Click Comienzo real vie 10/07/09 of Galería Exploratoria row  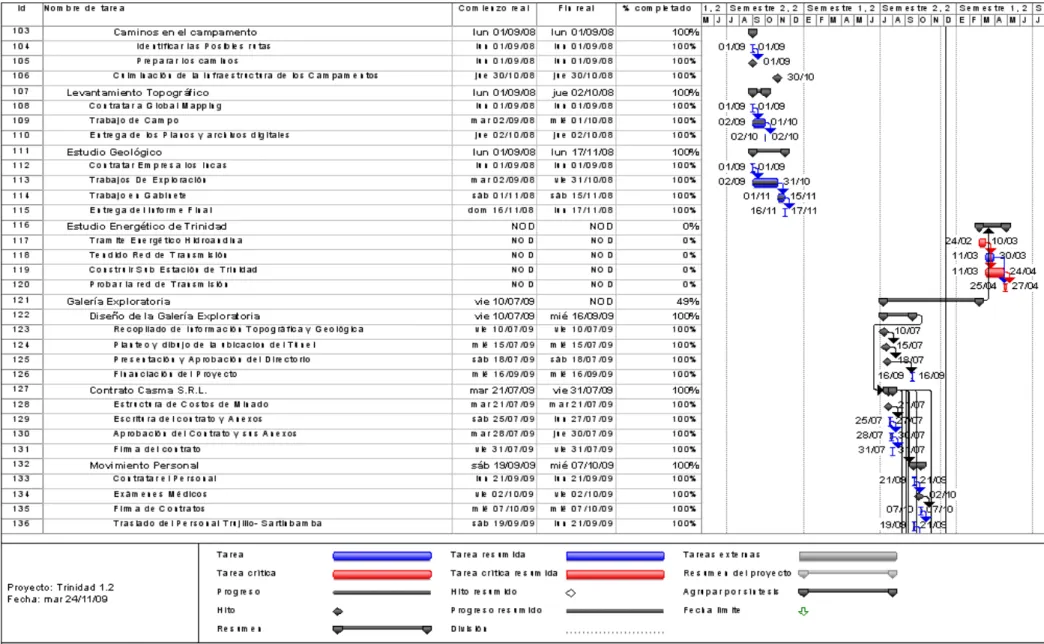point(505,301)
